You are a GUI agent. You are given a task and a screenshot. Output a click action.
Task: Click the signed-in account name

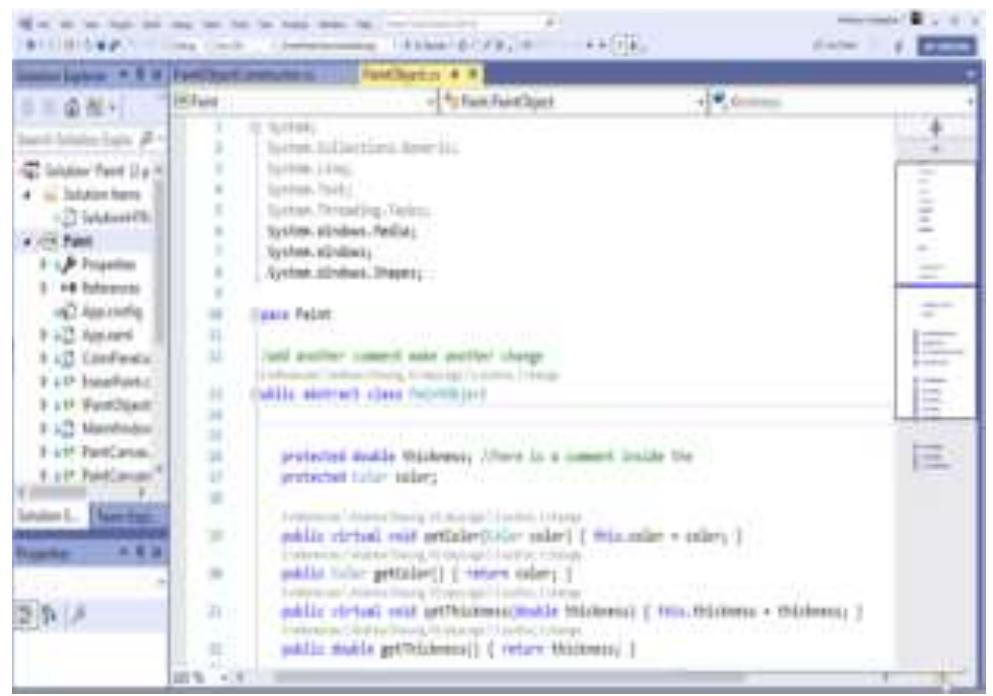869,20
